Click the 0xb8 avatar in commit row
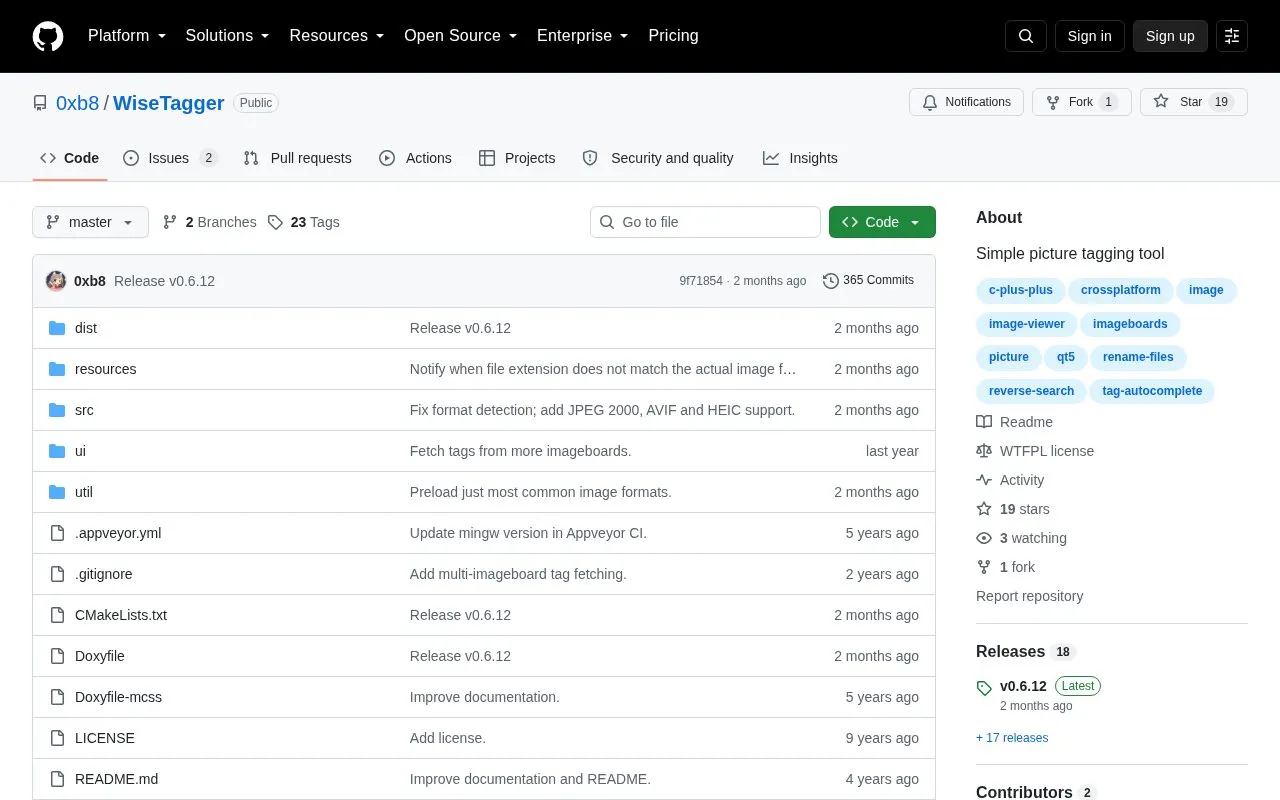1280x800 pixels. pos(56,281)
